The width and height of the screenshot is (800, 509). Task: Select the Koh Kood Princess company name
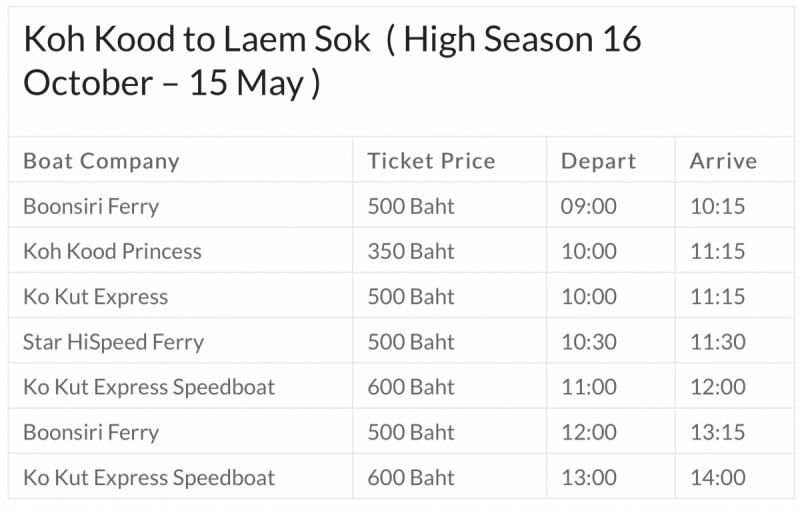click(112, 251)
